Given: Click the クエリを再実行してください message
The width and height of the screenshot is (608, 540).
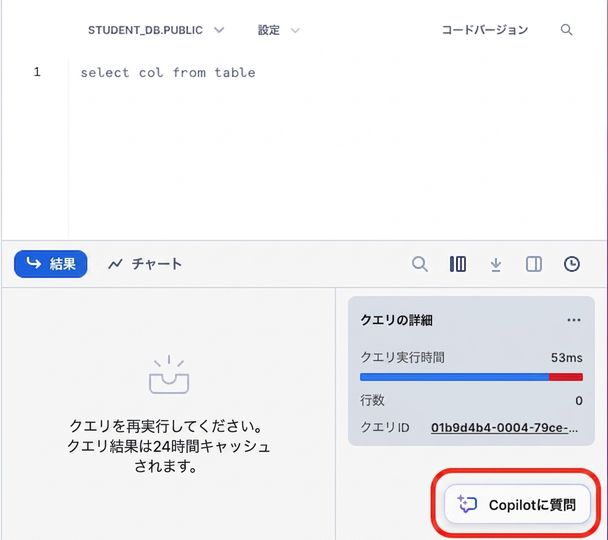Looking at the screenshot, I should pyautogui.click(x=168, y=446).
